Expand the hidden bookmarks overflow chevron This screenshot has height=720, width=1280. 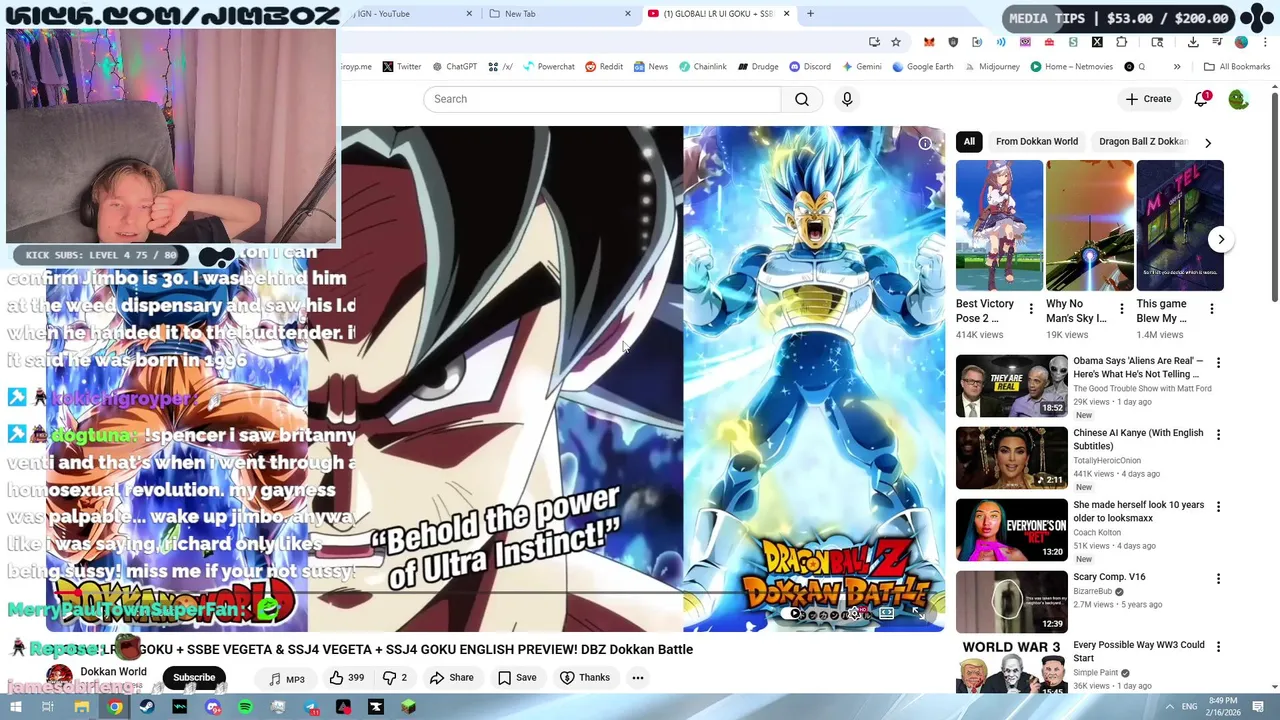(1177, 67)
